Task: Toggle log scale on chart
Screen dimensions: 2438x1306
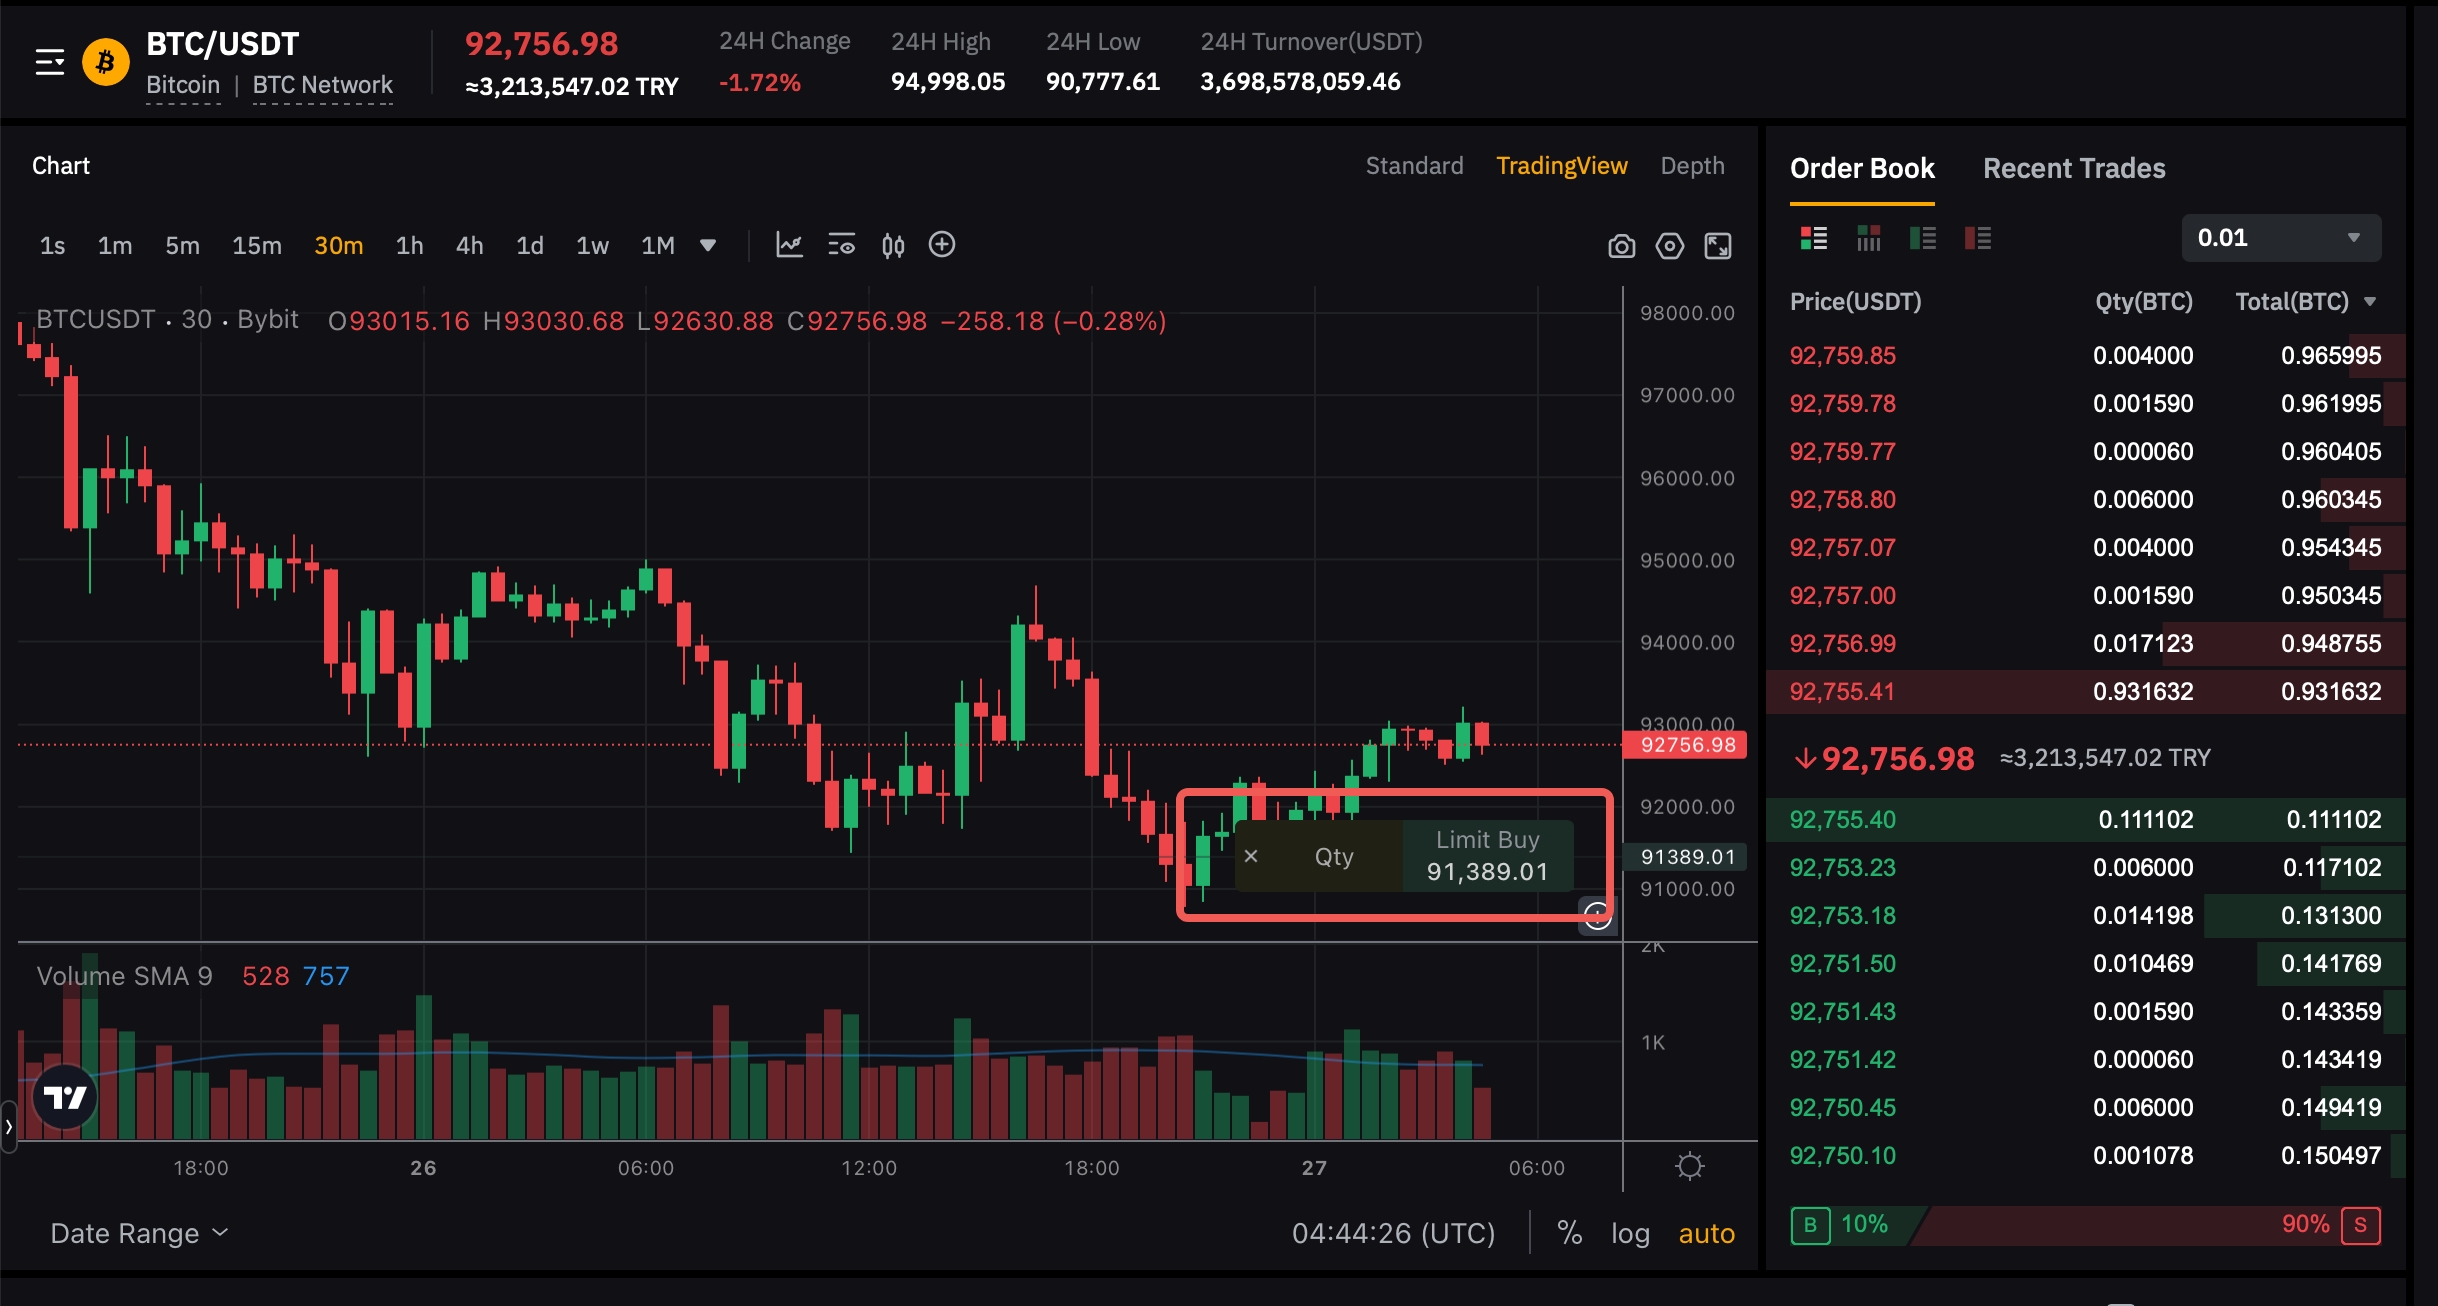Action: point(1630,1233)
